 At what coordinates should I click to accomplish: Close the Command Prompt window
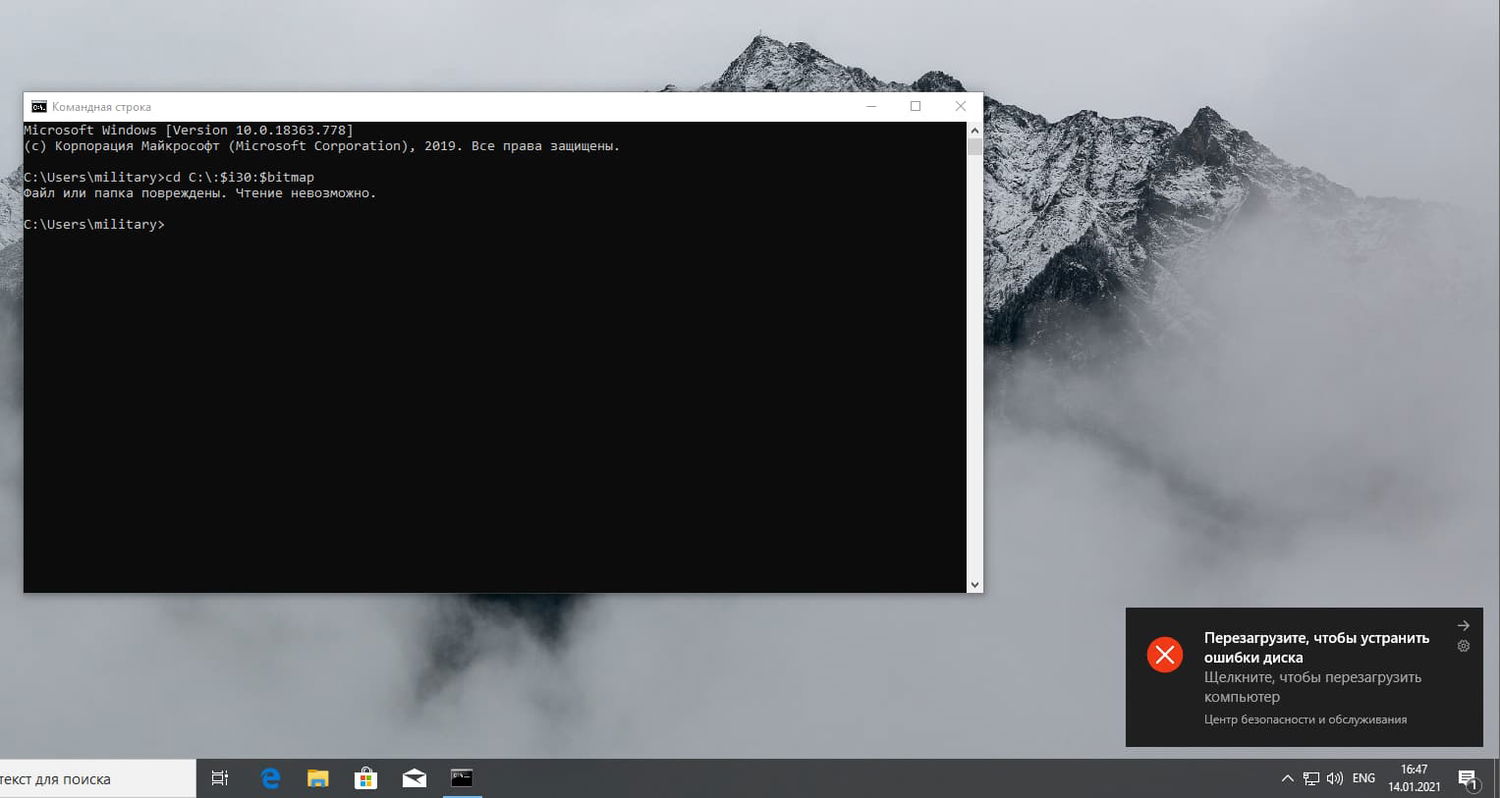coord(960,106)
